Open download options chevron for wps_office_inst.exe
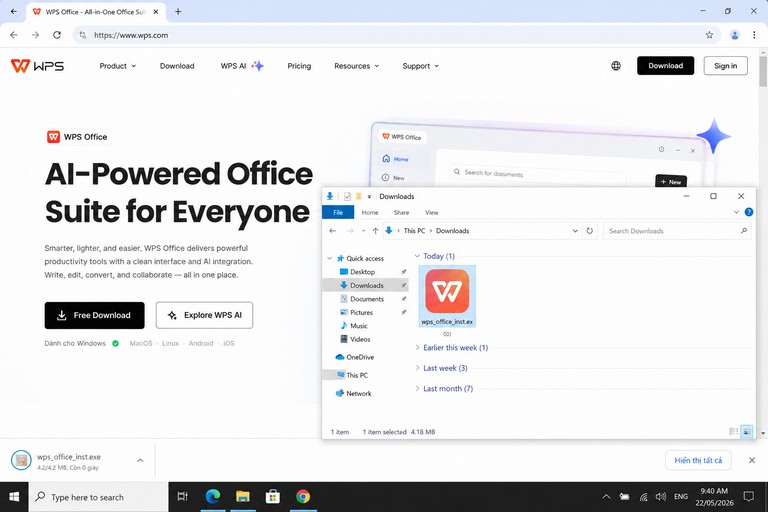768x512 pixels. pos(140,460)
